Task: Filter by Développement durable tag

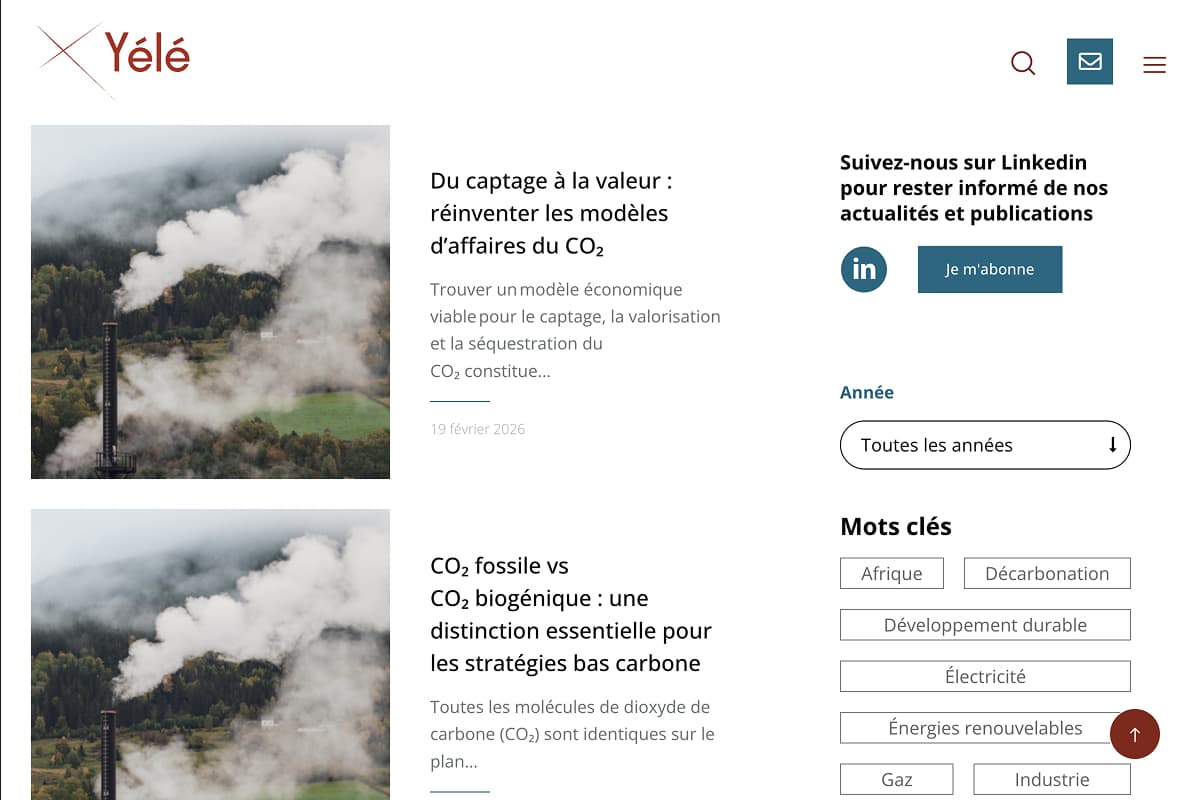Action: (x=984, y=625)
